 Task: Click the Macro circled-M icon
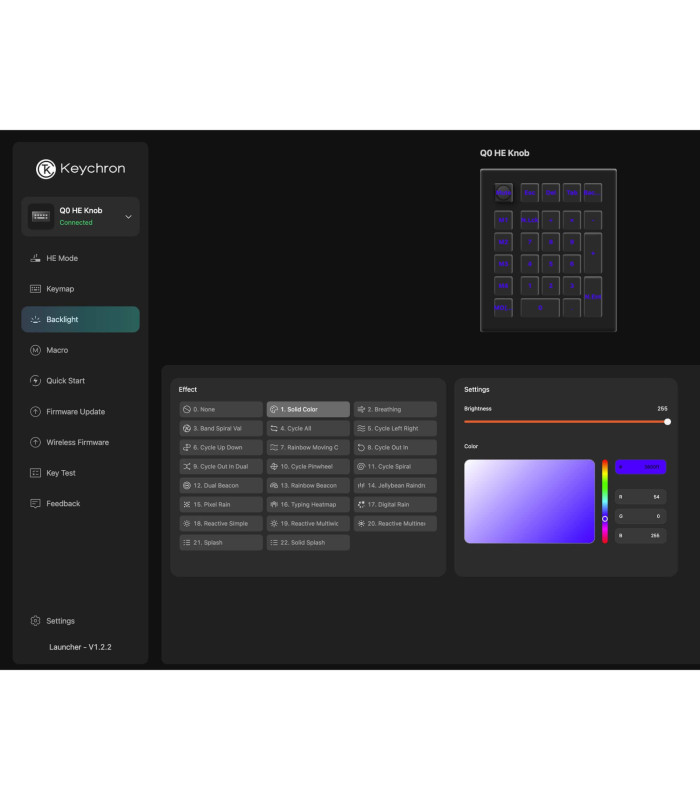[36, 350]
